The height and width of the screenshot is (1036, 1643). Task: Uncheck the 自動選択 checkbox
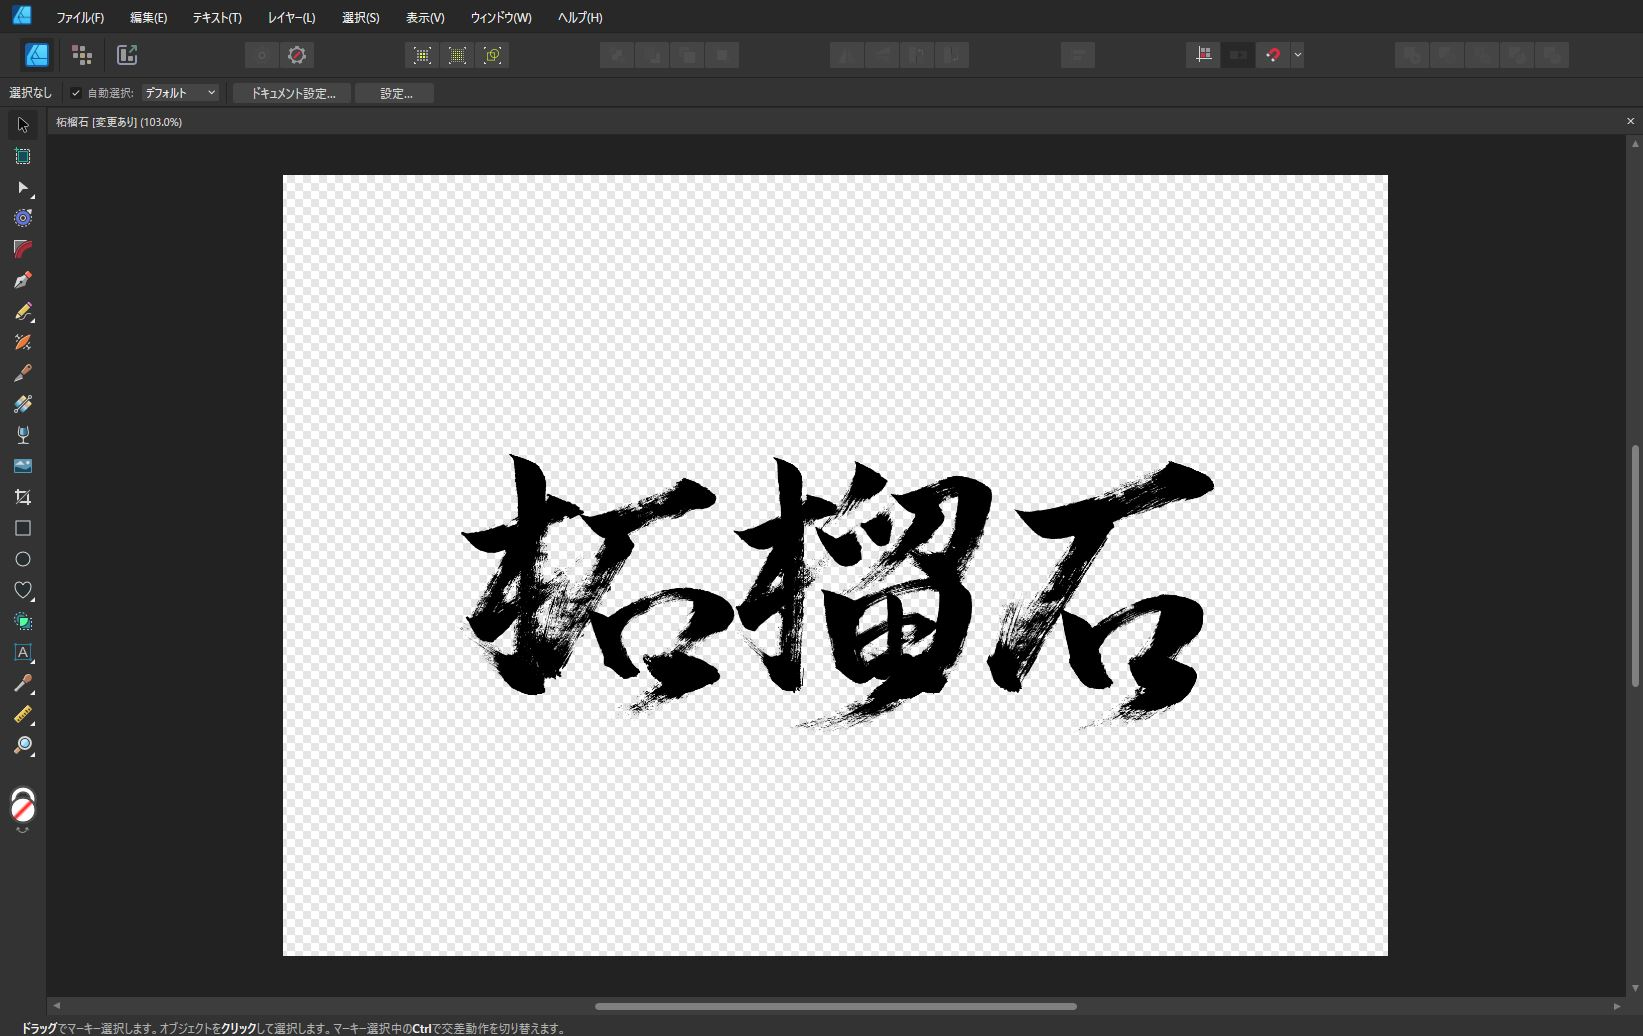point(76,93)
